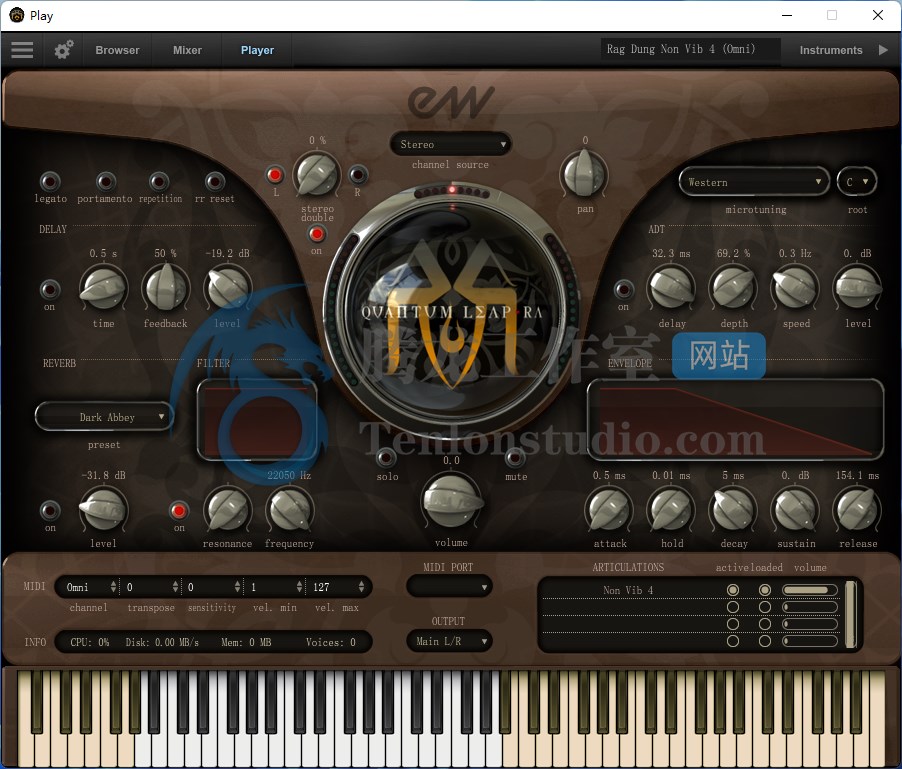Viewport: 902px width, 769px height.
Task: Adjust the sensitivity stepper arrows
Action: tap(237, 587)
